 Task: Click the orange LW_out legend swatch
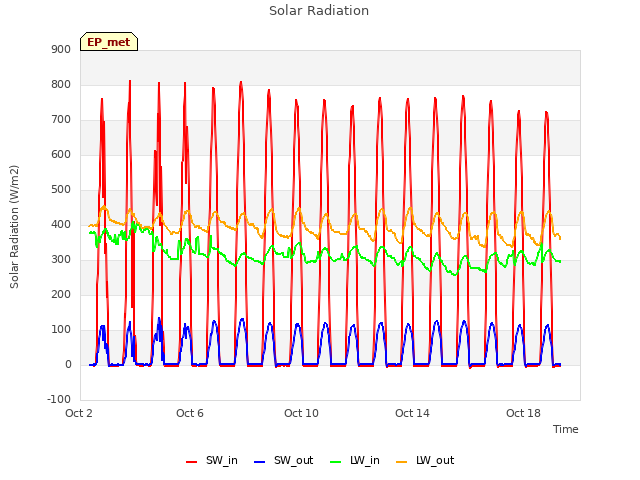pos(402,462)
